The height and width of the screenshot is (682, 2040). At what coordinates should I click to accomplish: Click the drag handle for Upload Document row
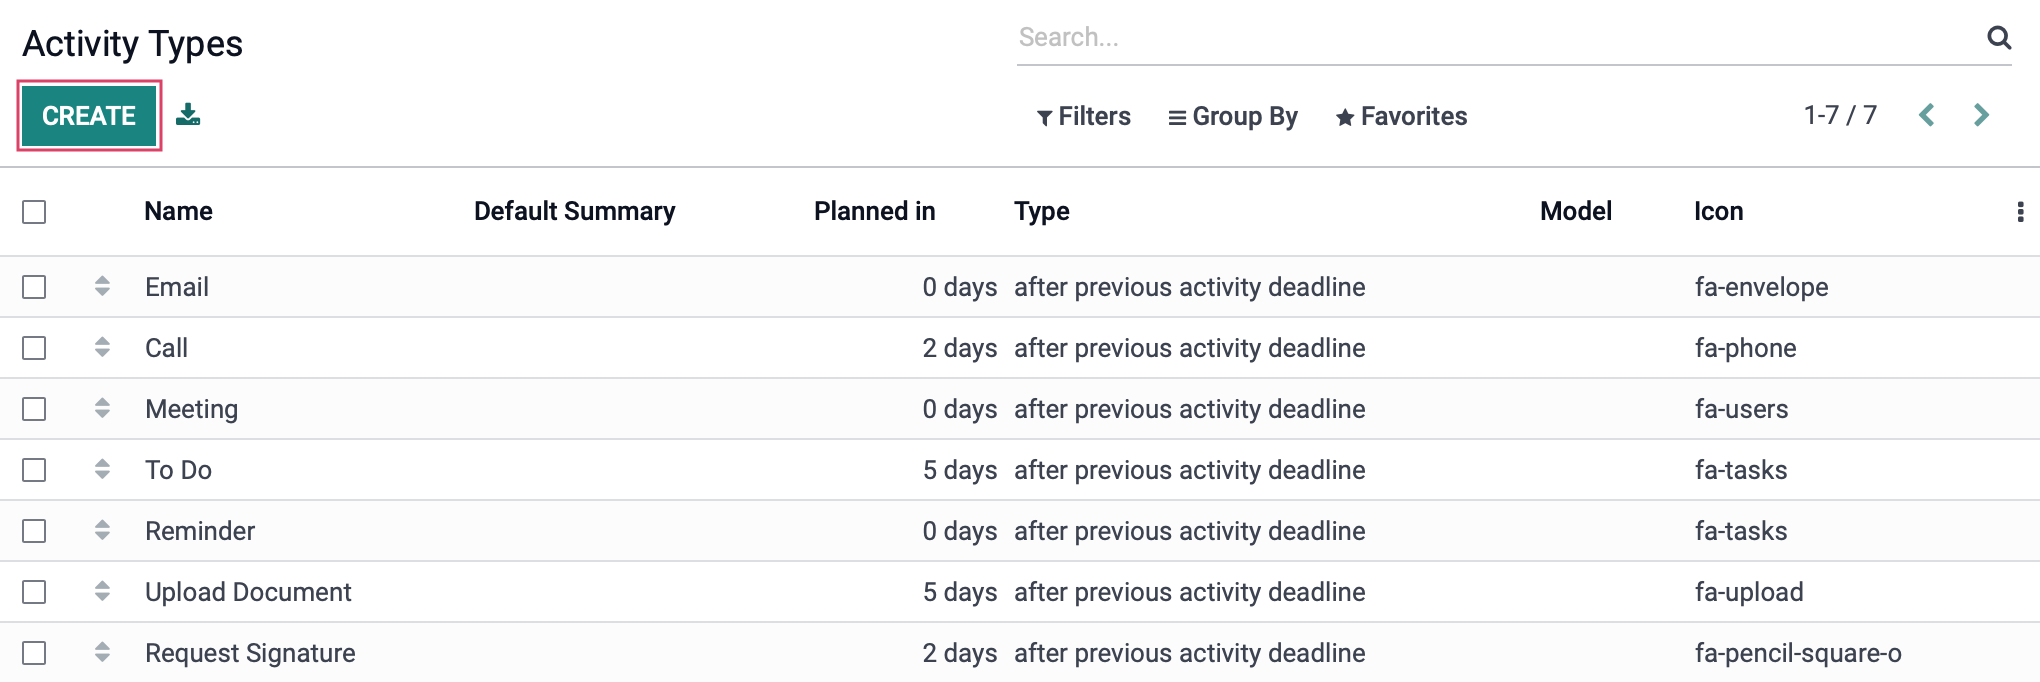pyautogui.click(x=102, y=592)
